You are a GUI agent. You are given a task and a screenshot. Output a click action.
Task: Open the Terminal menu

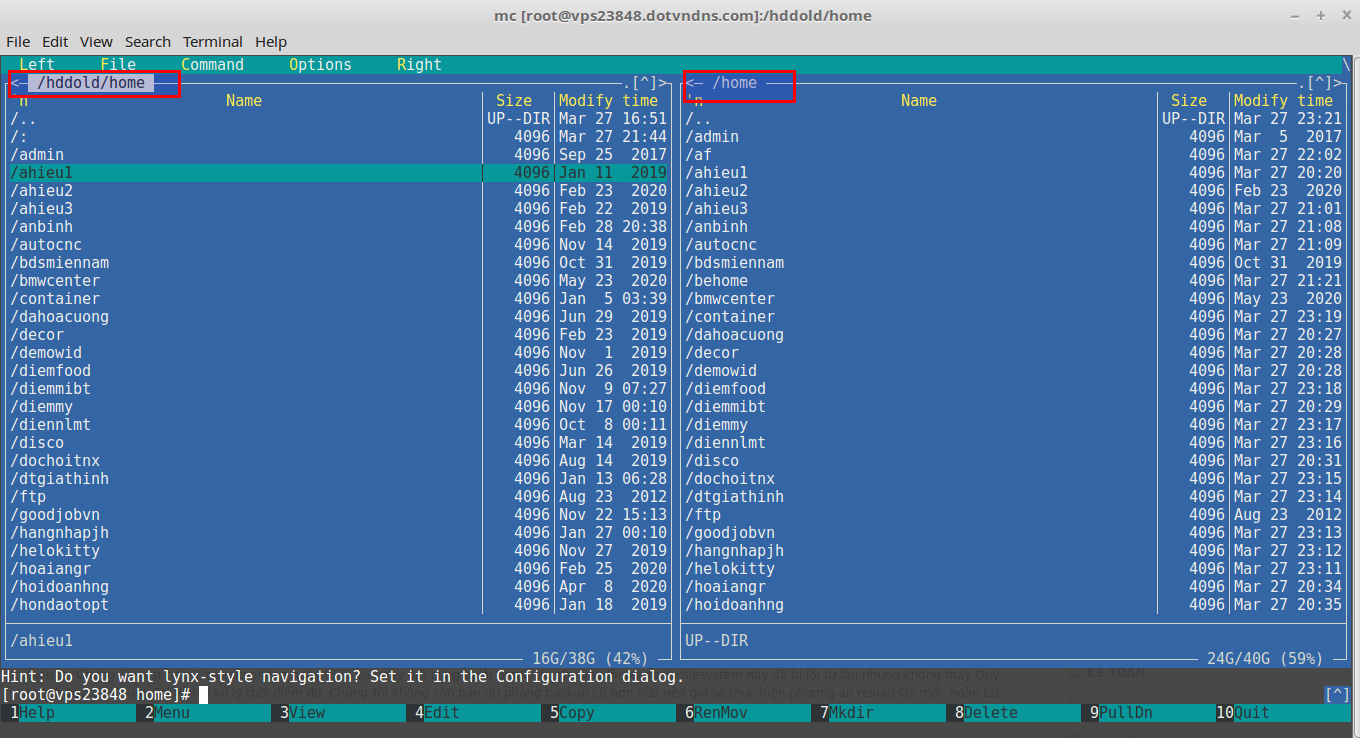pyautogui.click(x=213, y=42)
